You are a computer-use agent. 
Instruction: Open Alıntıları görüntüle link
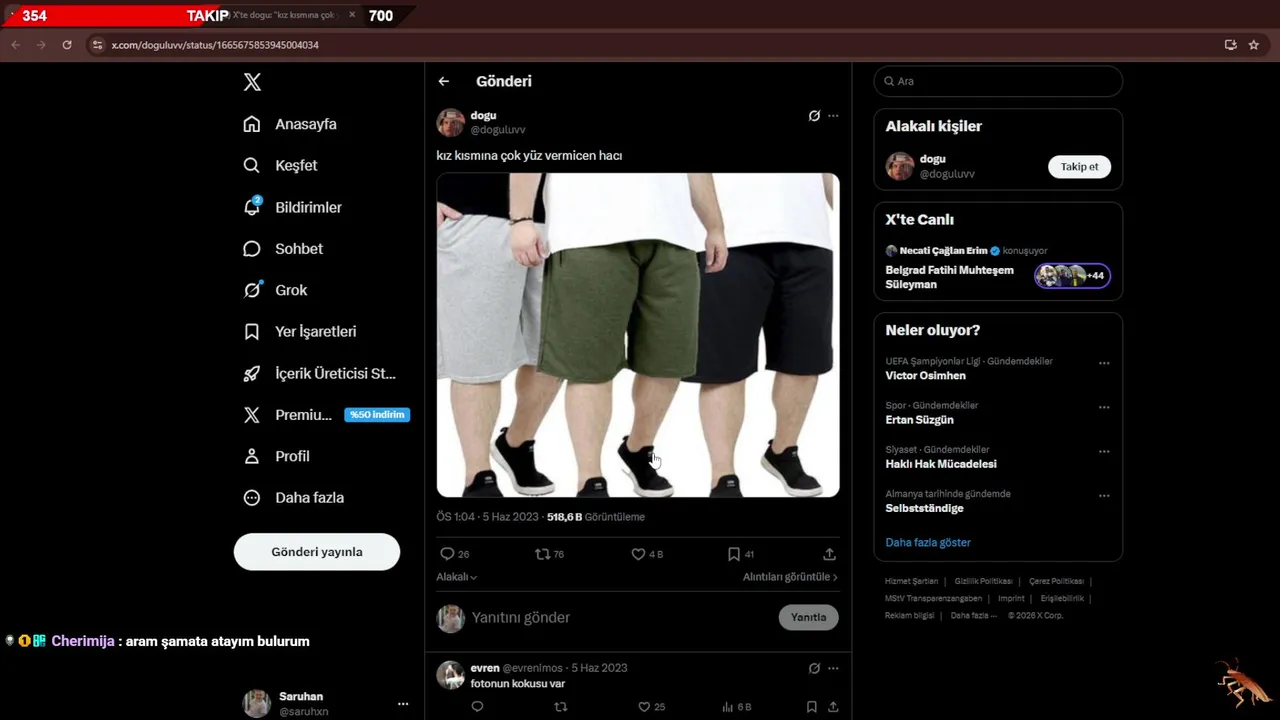pos(790,577)
